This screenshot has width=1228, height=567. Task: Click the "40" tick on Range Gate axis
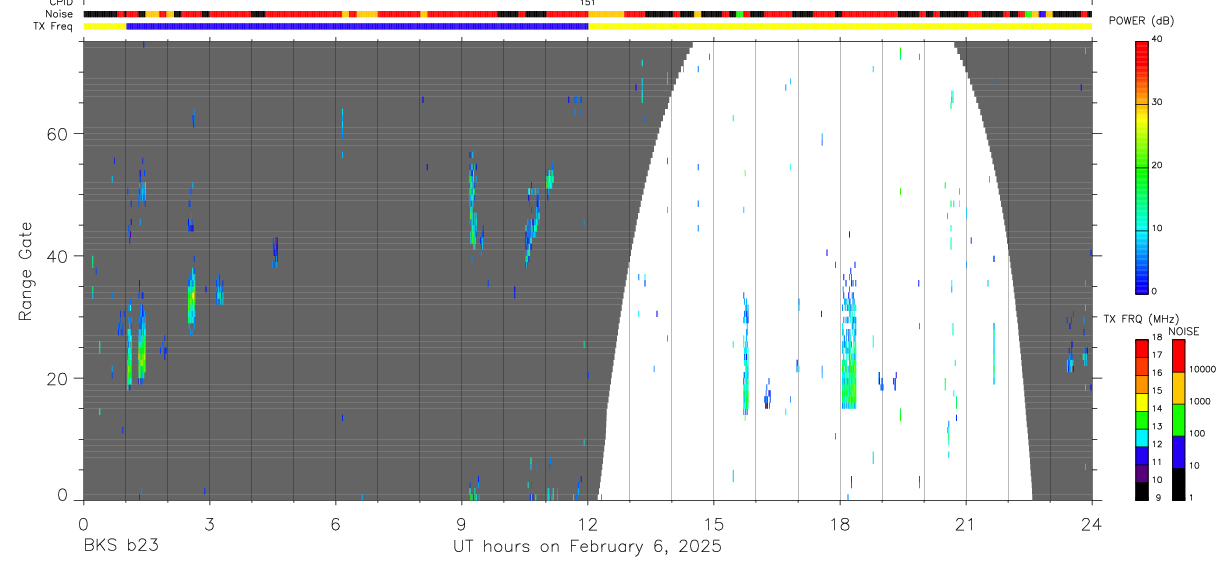(58, 256)
